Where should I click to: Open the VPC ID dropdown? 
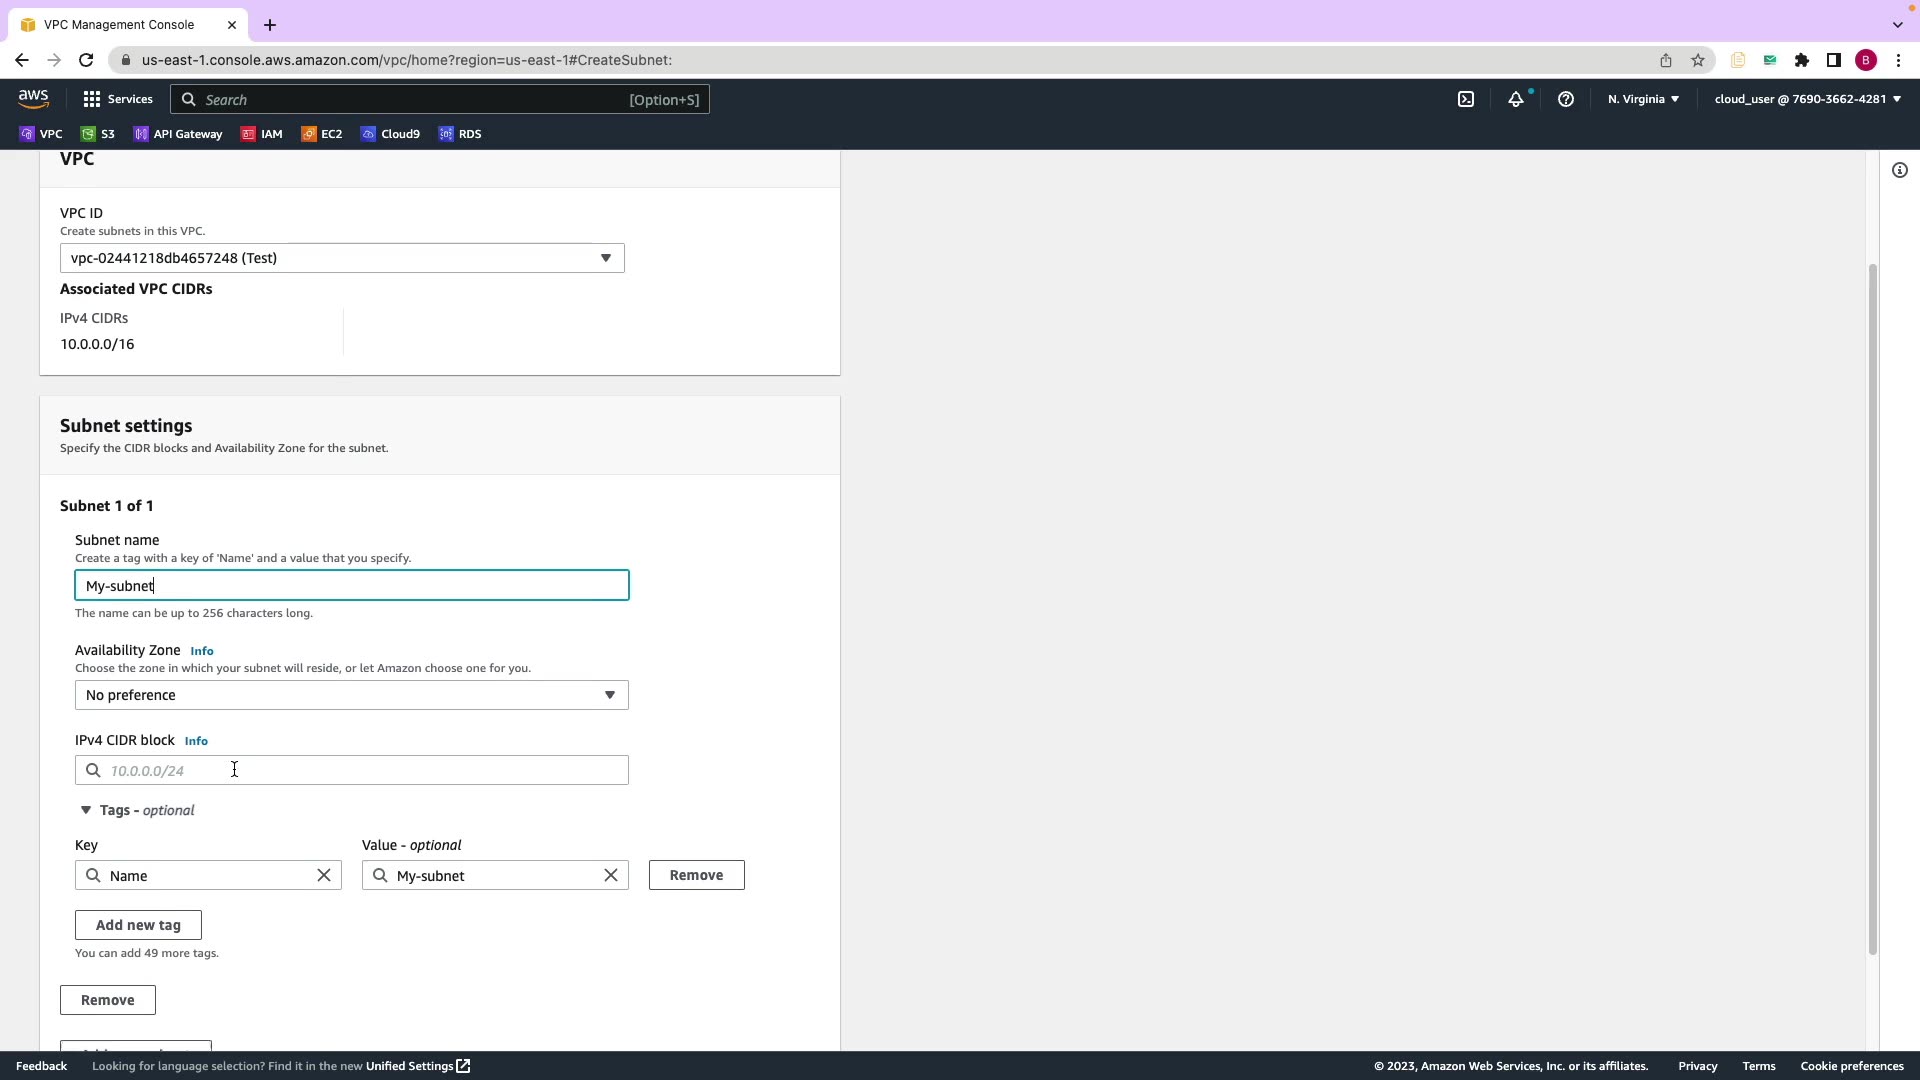tap(342, 258)
